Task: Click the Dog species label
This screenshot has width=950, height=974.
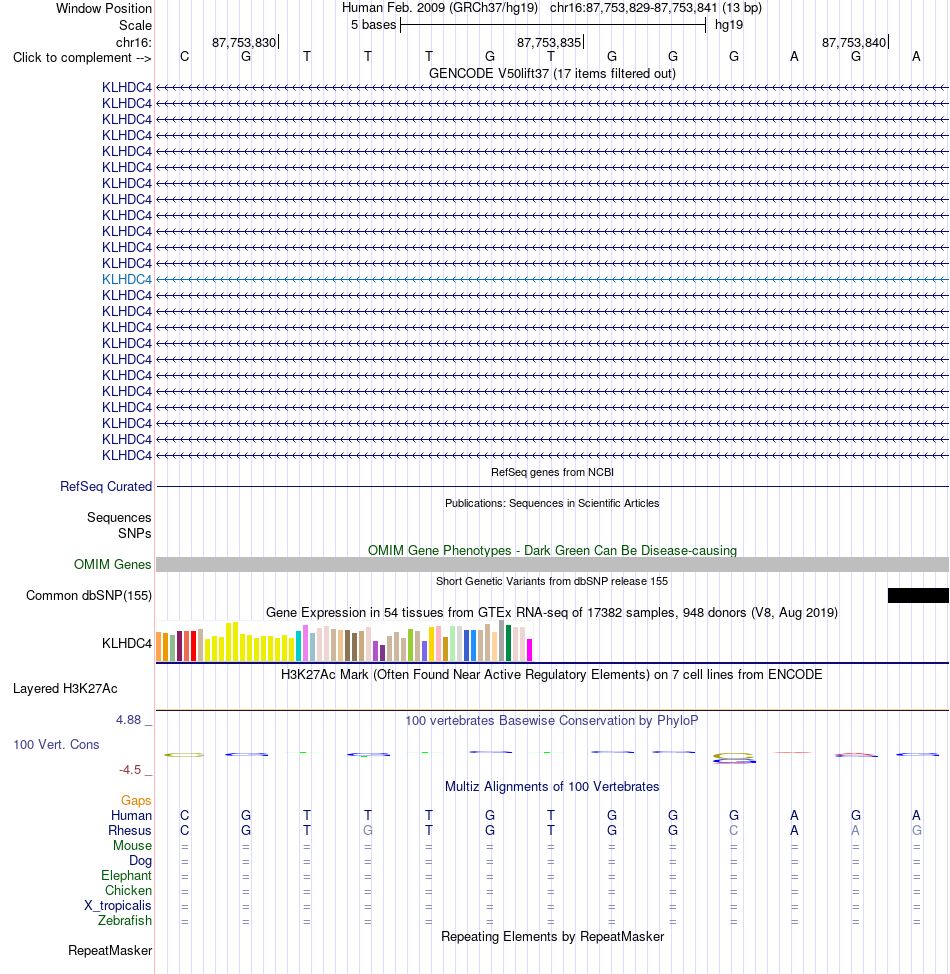Action: click(x=140, y=860)
